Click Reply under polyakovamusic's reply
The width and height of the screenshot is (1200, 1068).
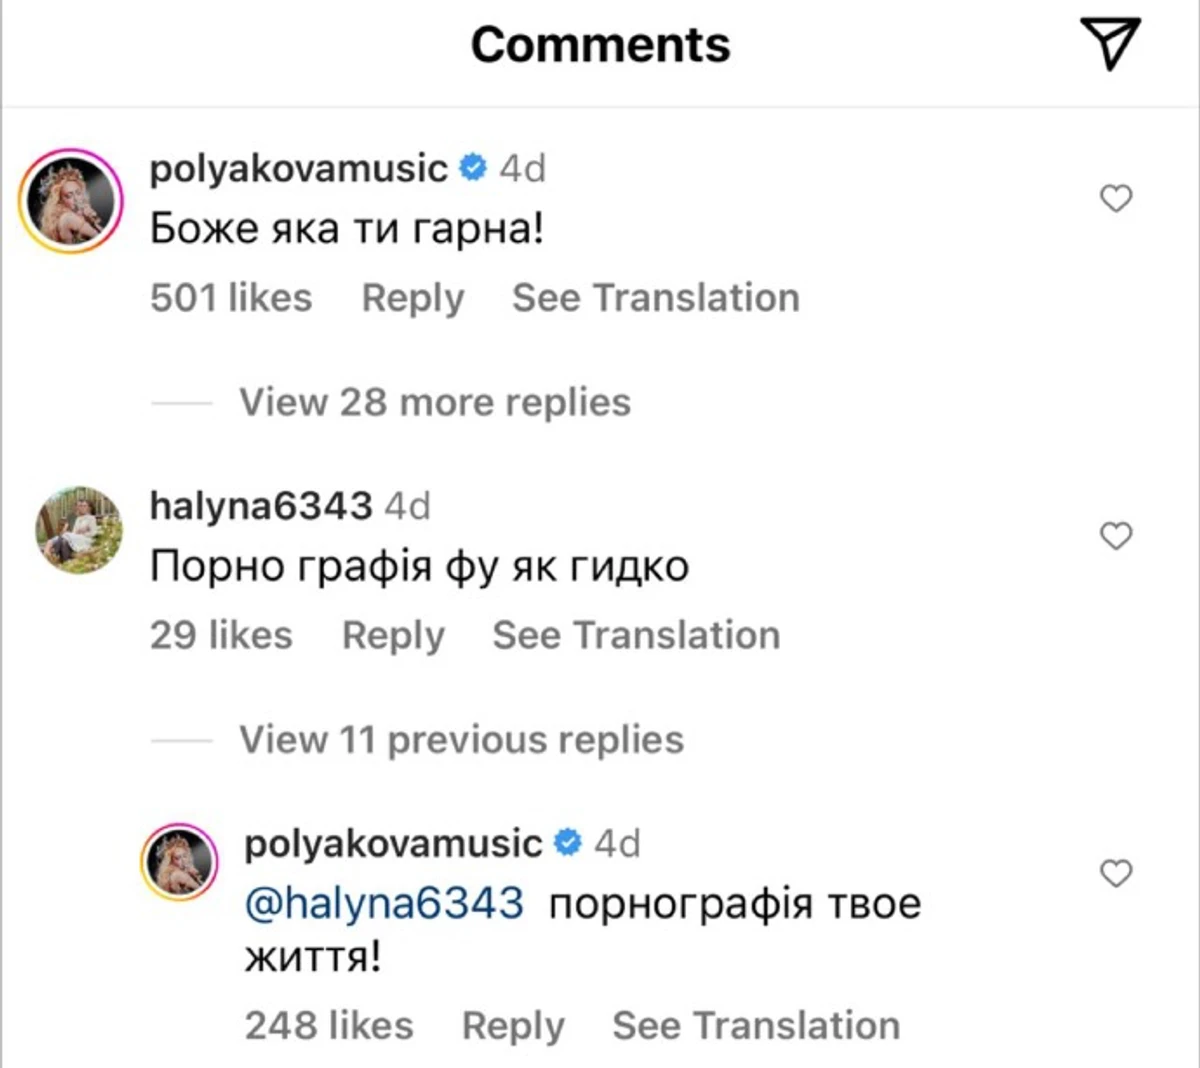click(513, 1024)
